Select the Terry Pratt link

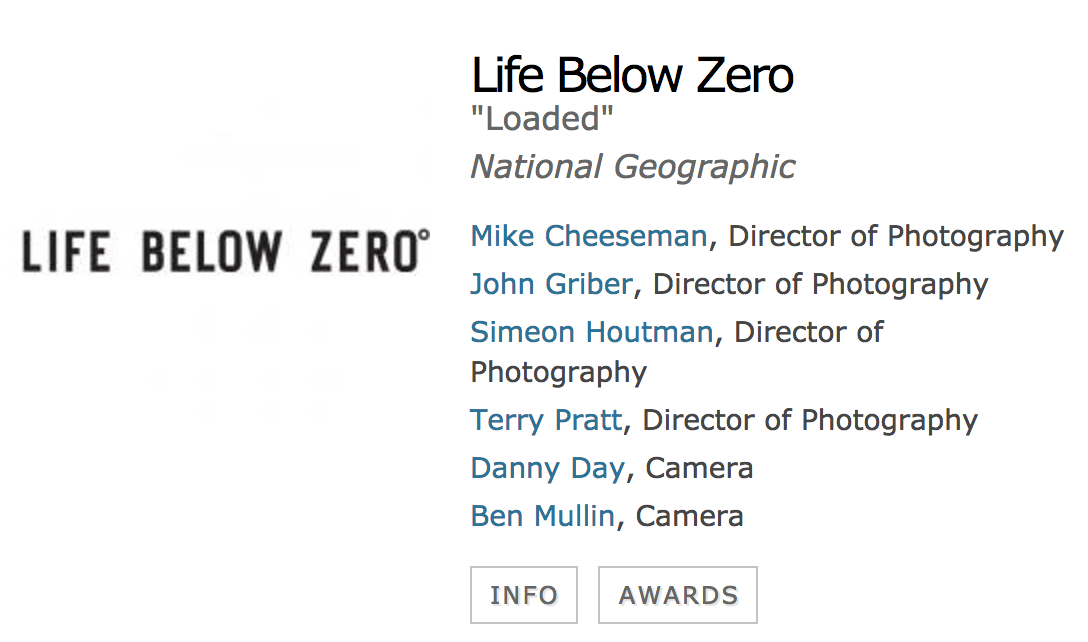[x=546, y=421]
